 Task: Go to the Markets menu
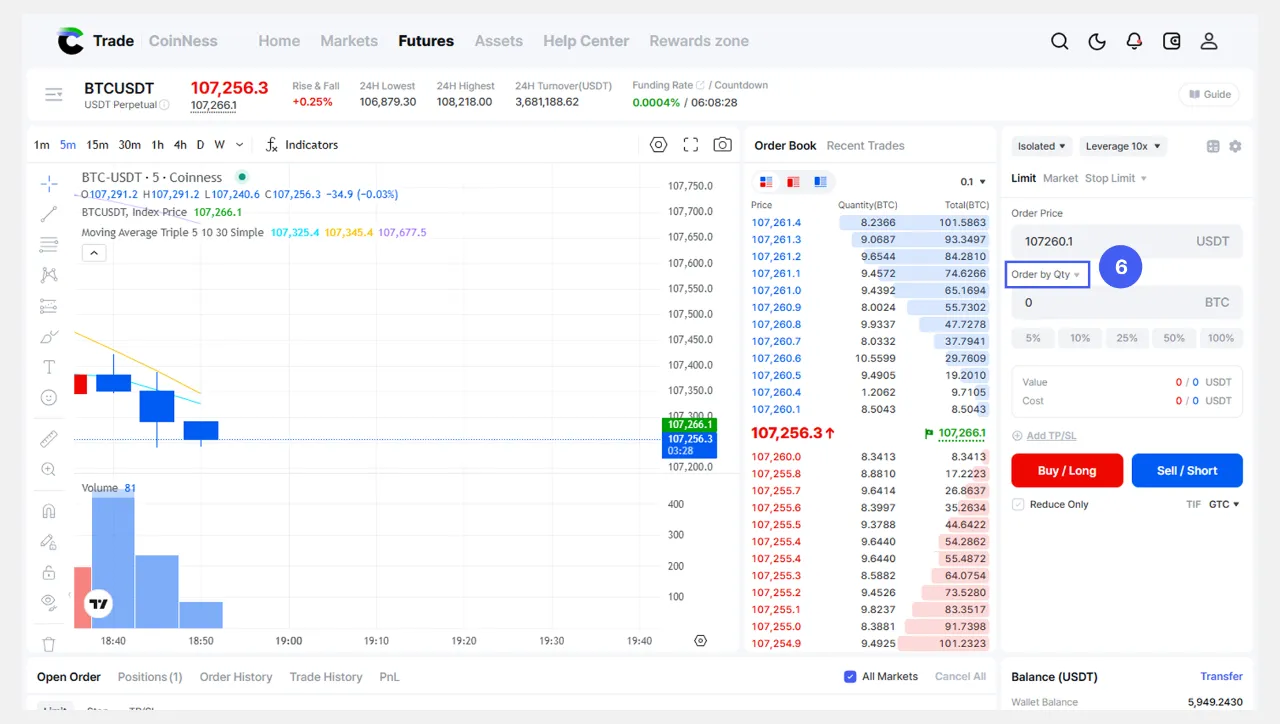pyautogui.click(x=349, y=41)
